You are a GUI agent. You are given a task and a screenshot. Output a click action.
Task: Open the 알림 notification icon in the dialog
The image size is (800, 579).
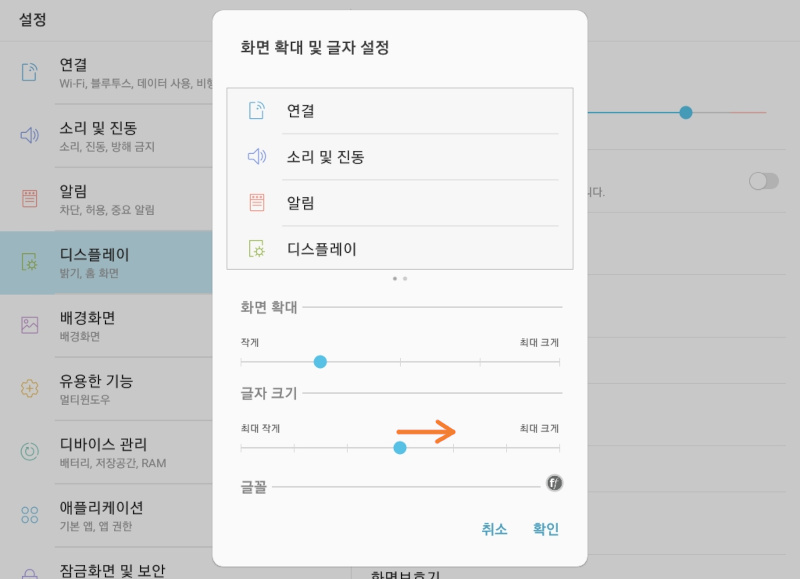coord(256,202)
